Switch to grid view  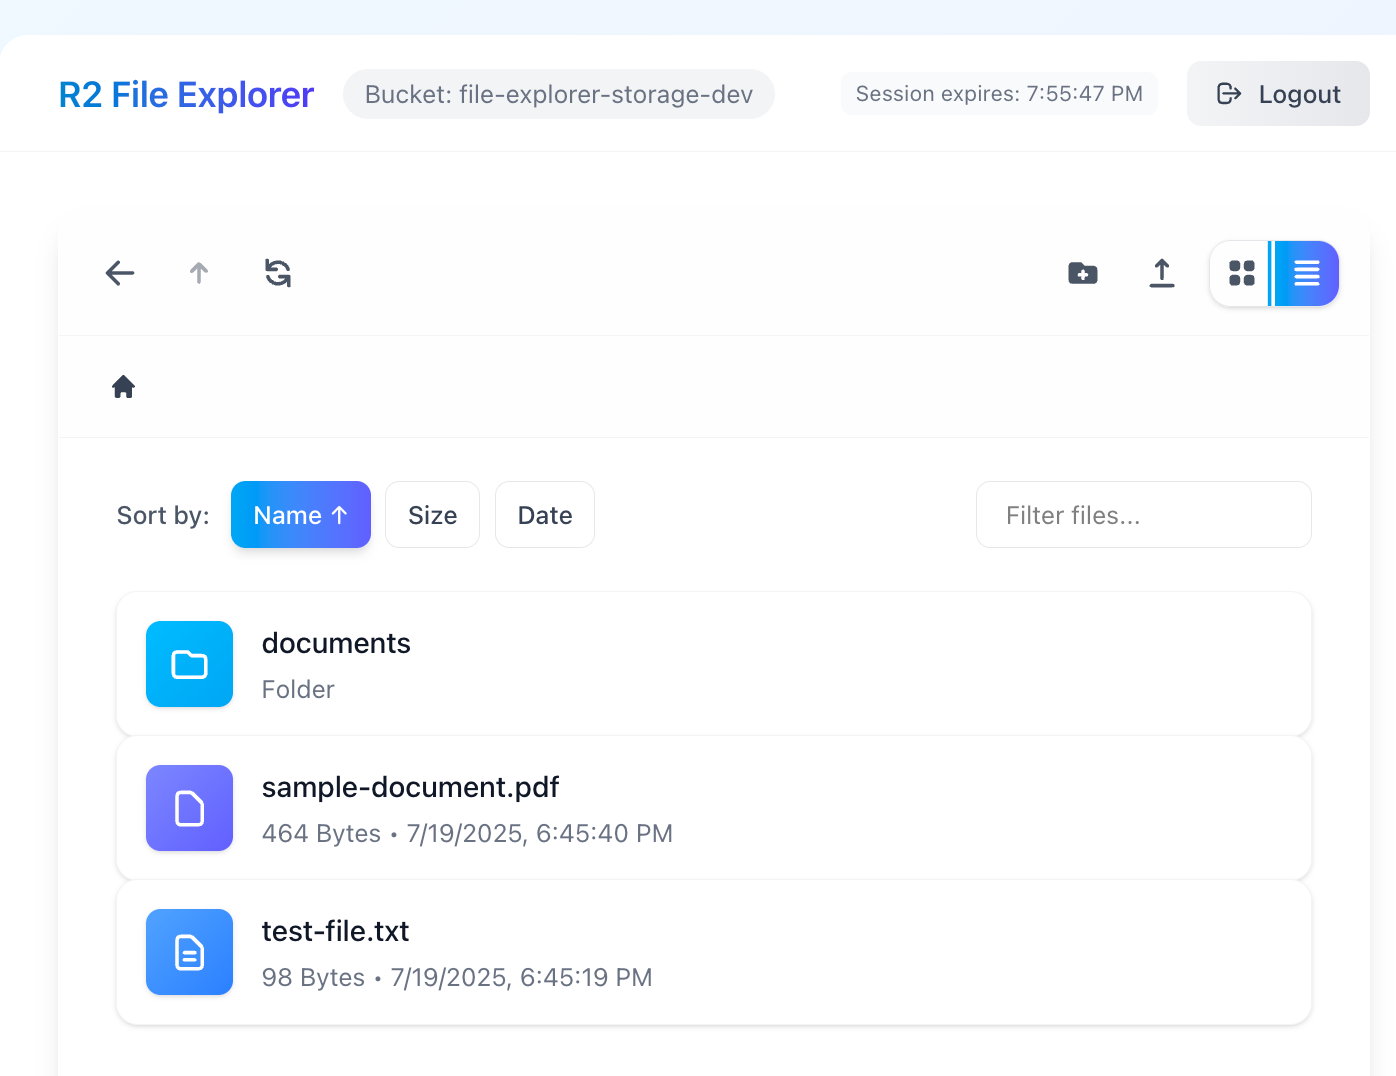pos(1242,273)
